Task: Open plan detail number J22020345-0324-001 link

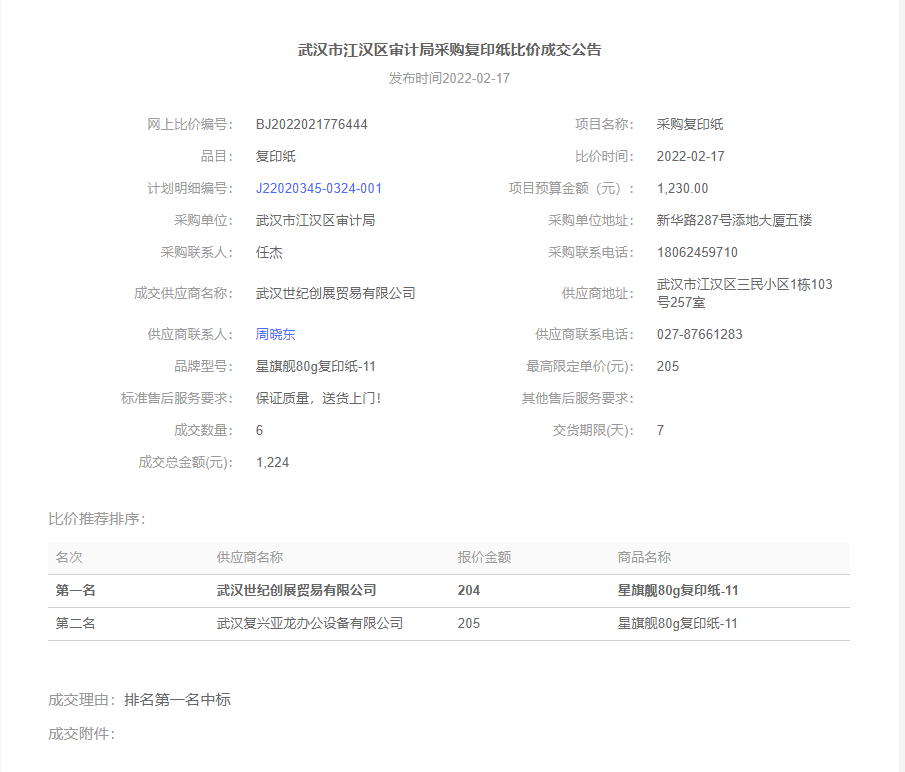Action: pyautogui.click(x=319, y=189)
